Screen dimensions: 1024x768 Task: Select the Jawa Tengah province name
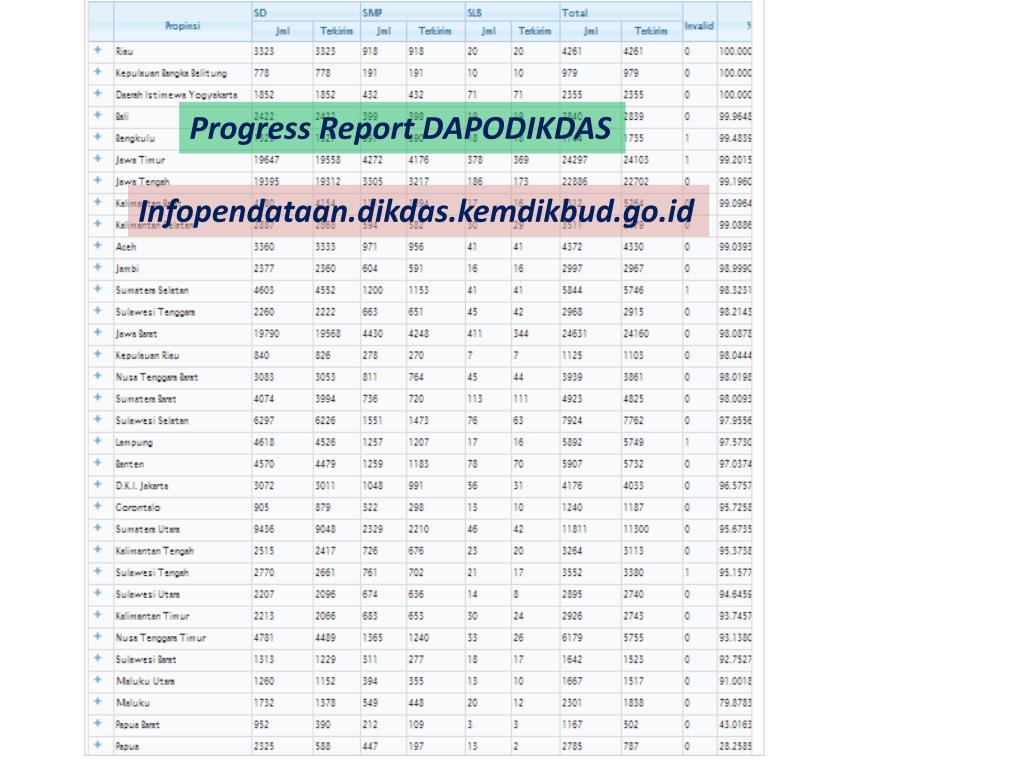point(142,181)
